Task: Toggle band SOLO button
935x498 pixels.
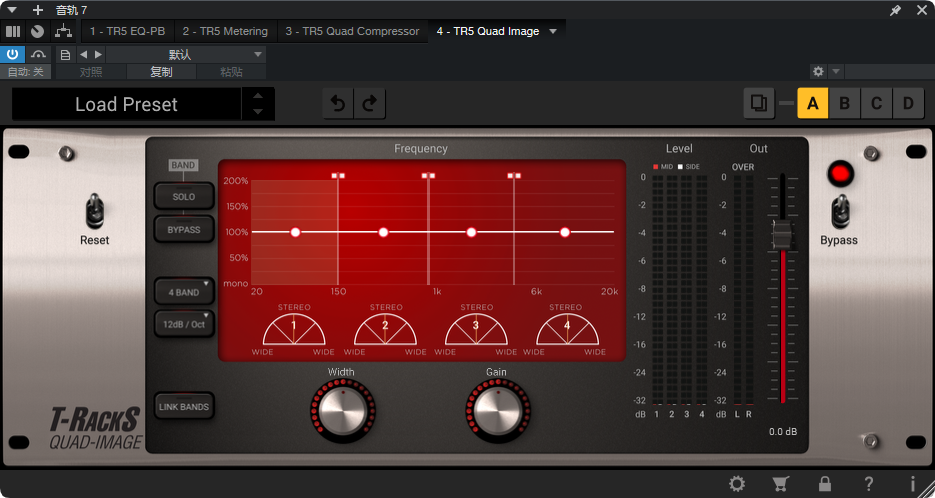Action: click(x=184, y=196)
